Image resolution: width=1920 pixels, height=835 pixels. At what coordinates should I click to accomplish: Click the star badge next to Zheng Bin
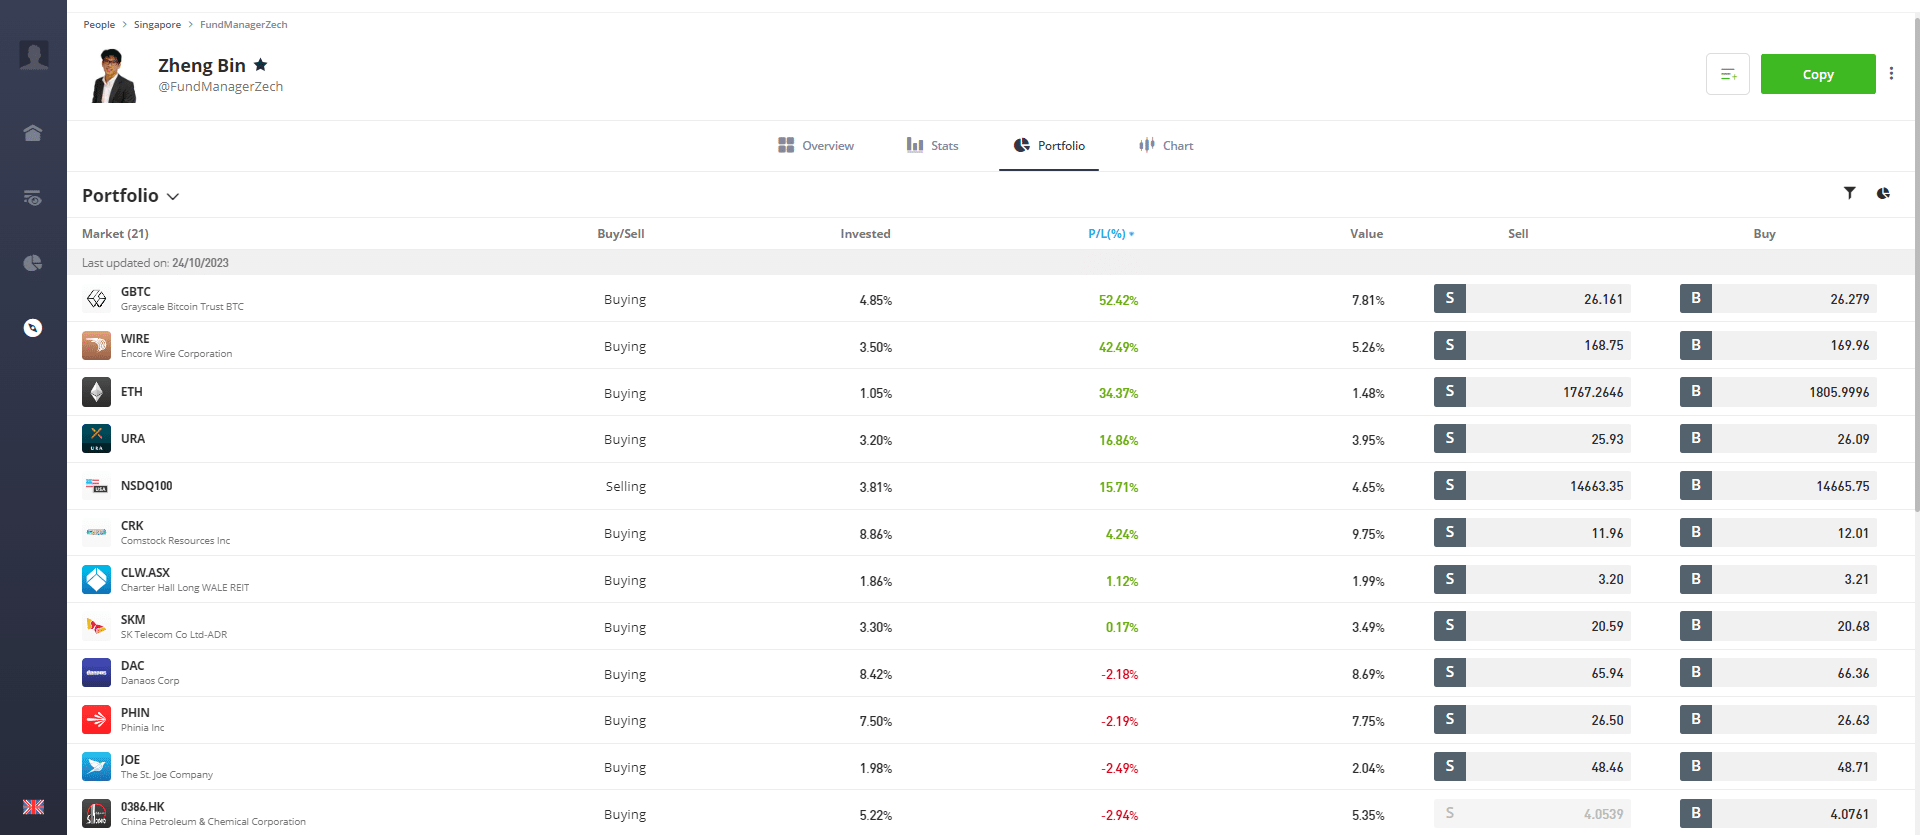[260, 65]
